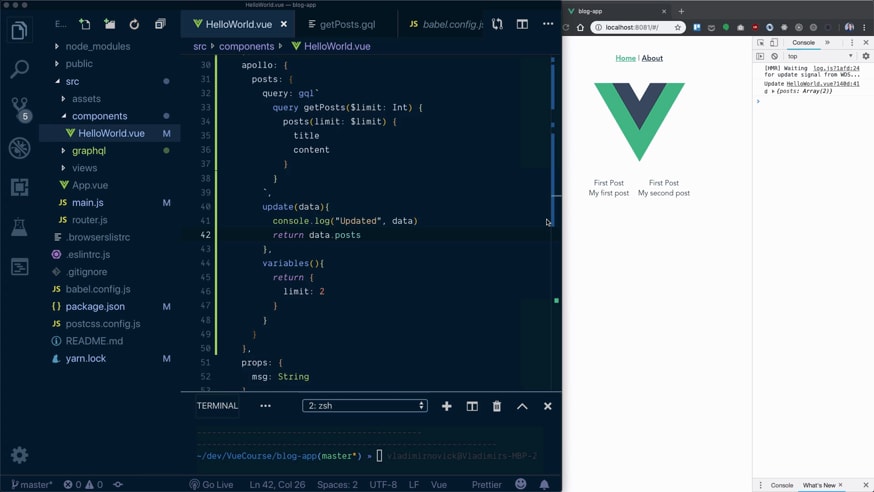Image resolution: width=874 pixels, height=492 pixels.
Task: Clear the DevTools console
Action: pyautogui.click(x=774, y=56)
